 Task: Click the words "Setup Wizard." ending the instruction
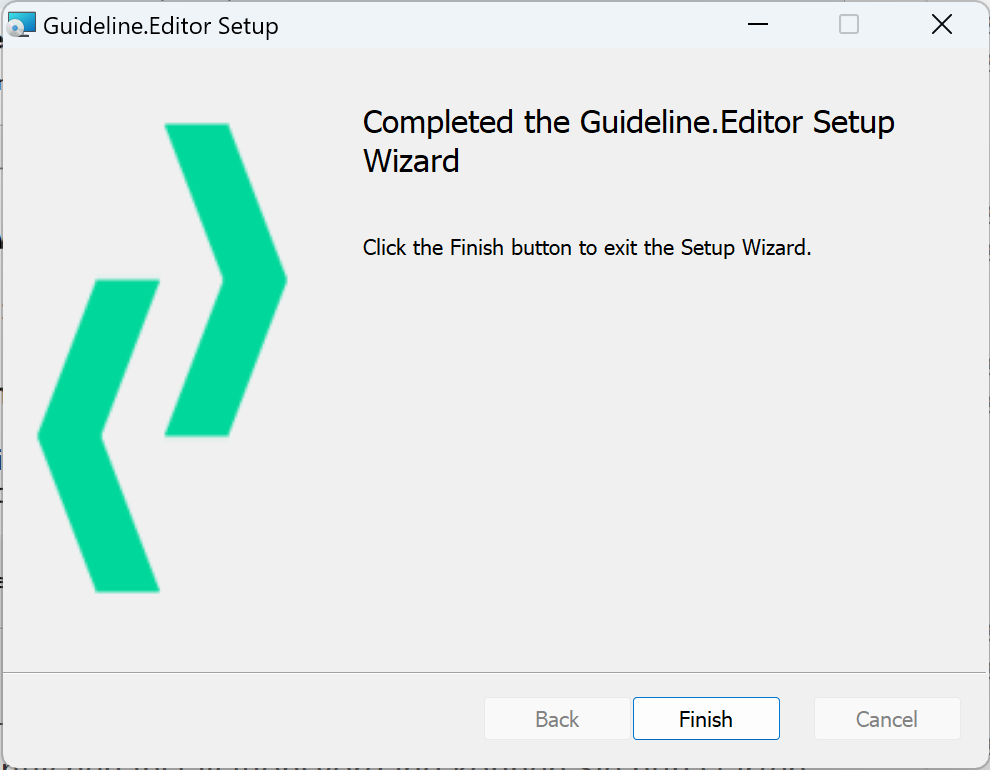click(746, 247)
